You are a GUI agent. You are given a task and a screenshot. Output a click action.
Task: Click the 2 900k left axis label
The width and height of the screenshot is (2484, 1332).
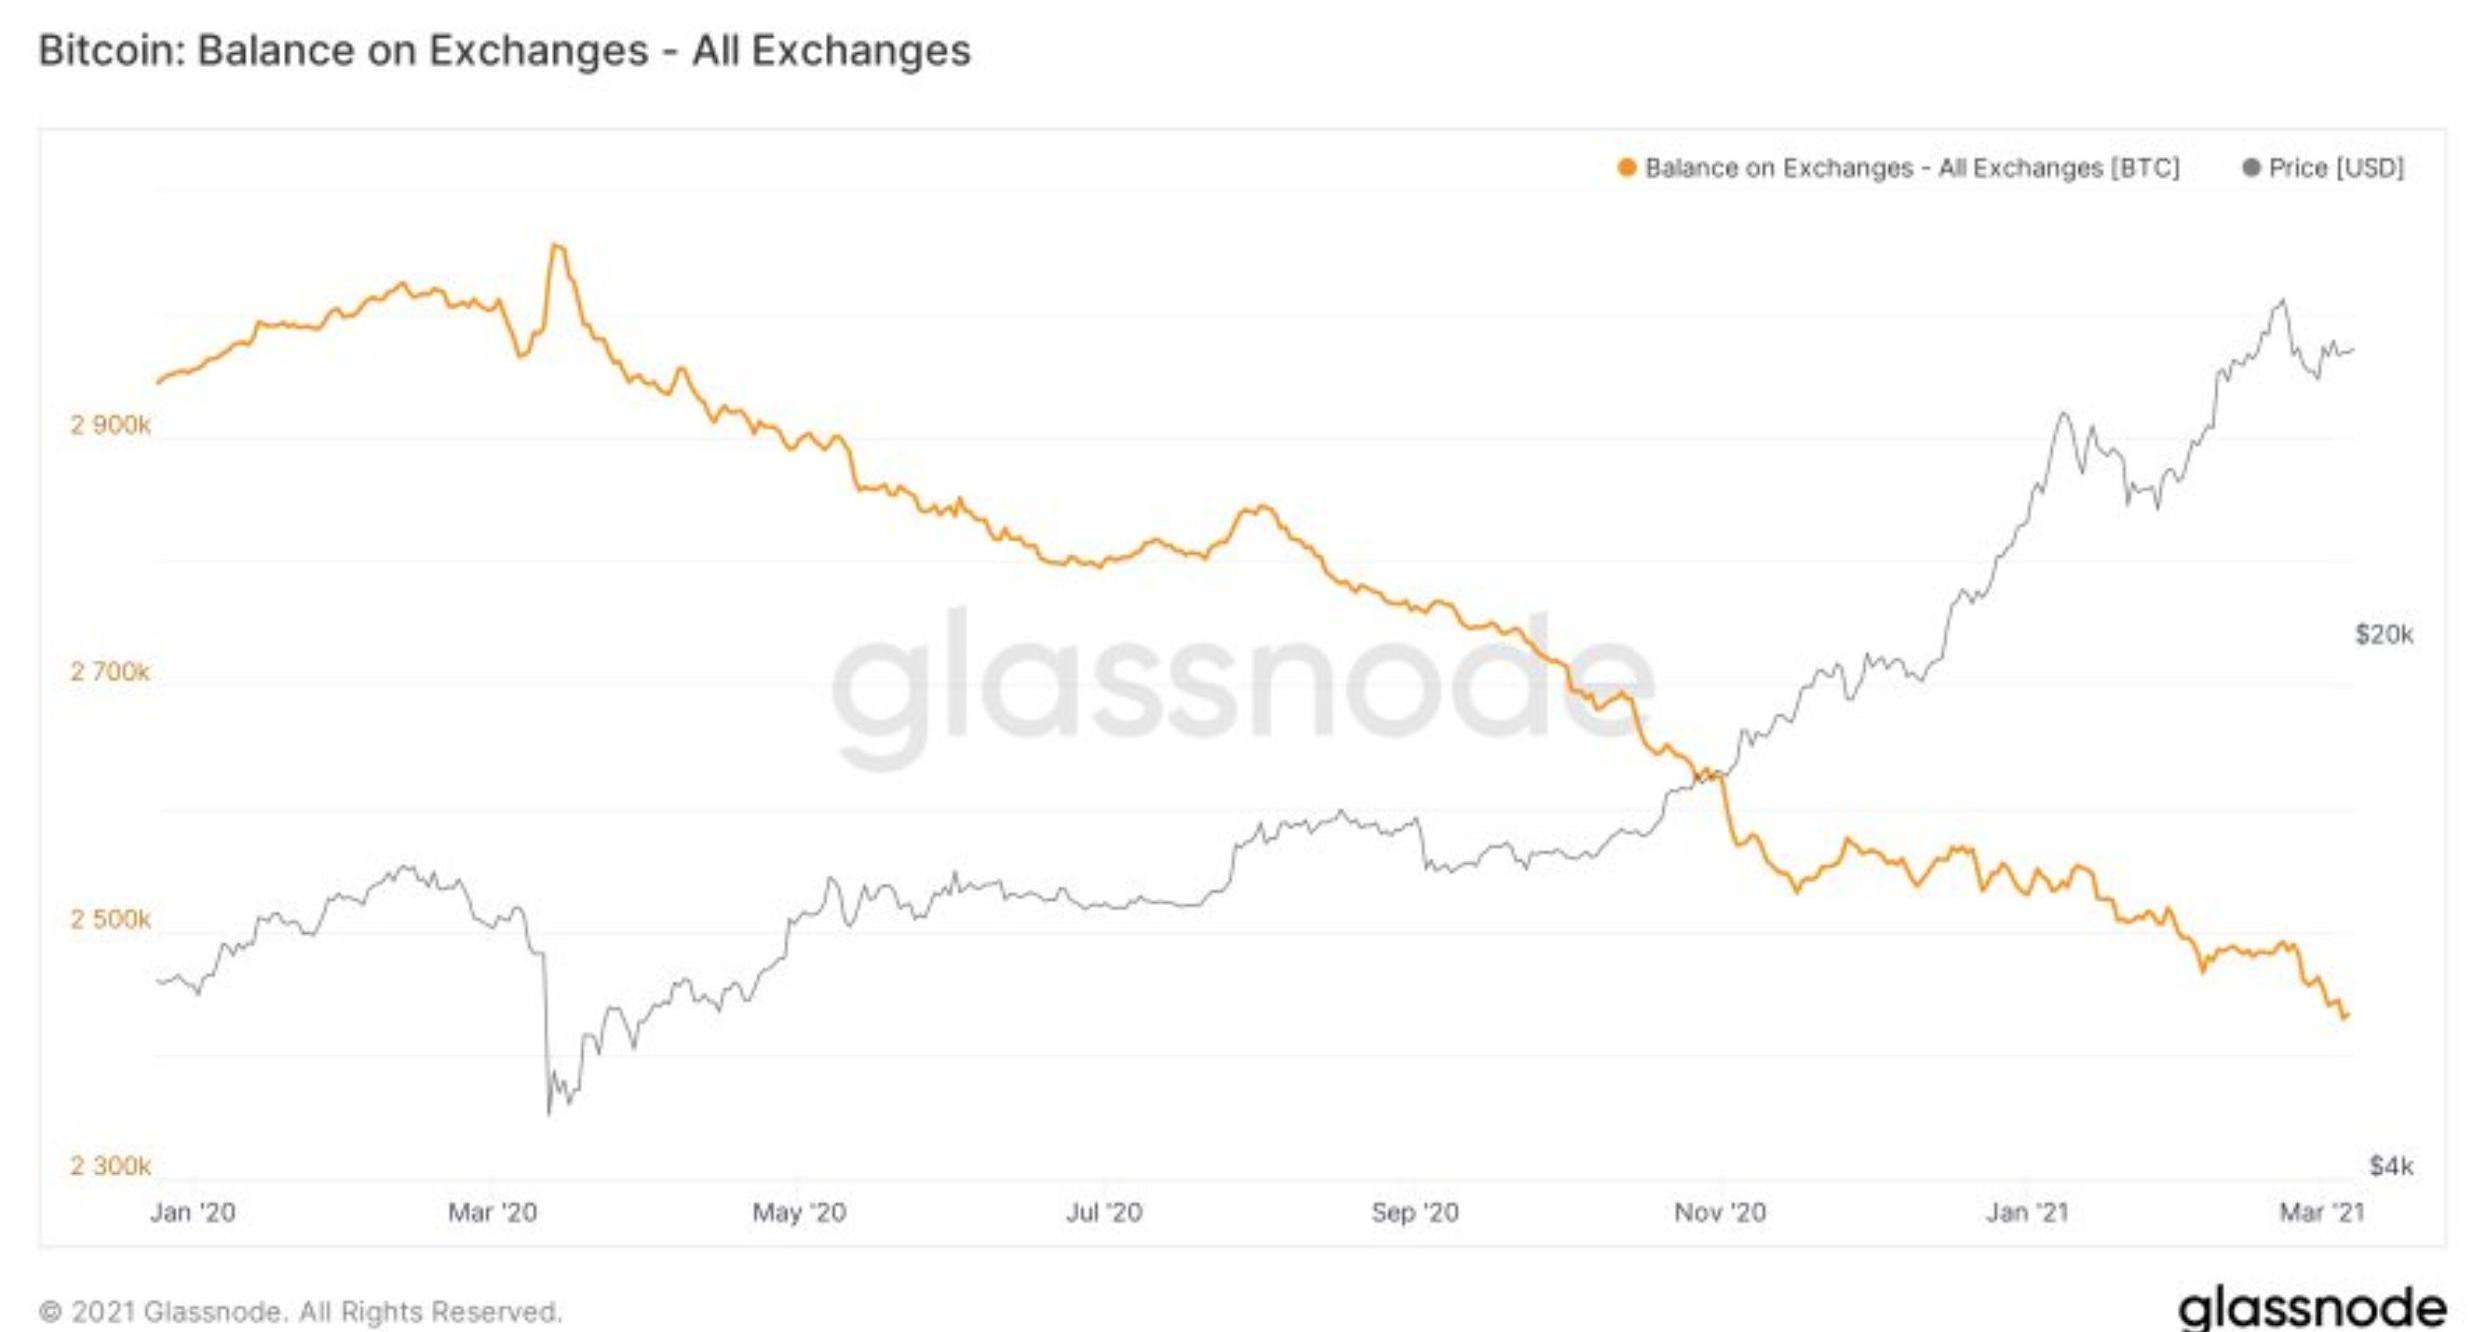click(110, 425)
